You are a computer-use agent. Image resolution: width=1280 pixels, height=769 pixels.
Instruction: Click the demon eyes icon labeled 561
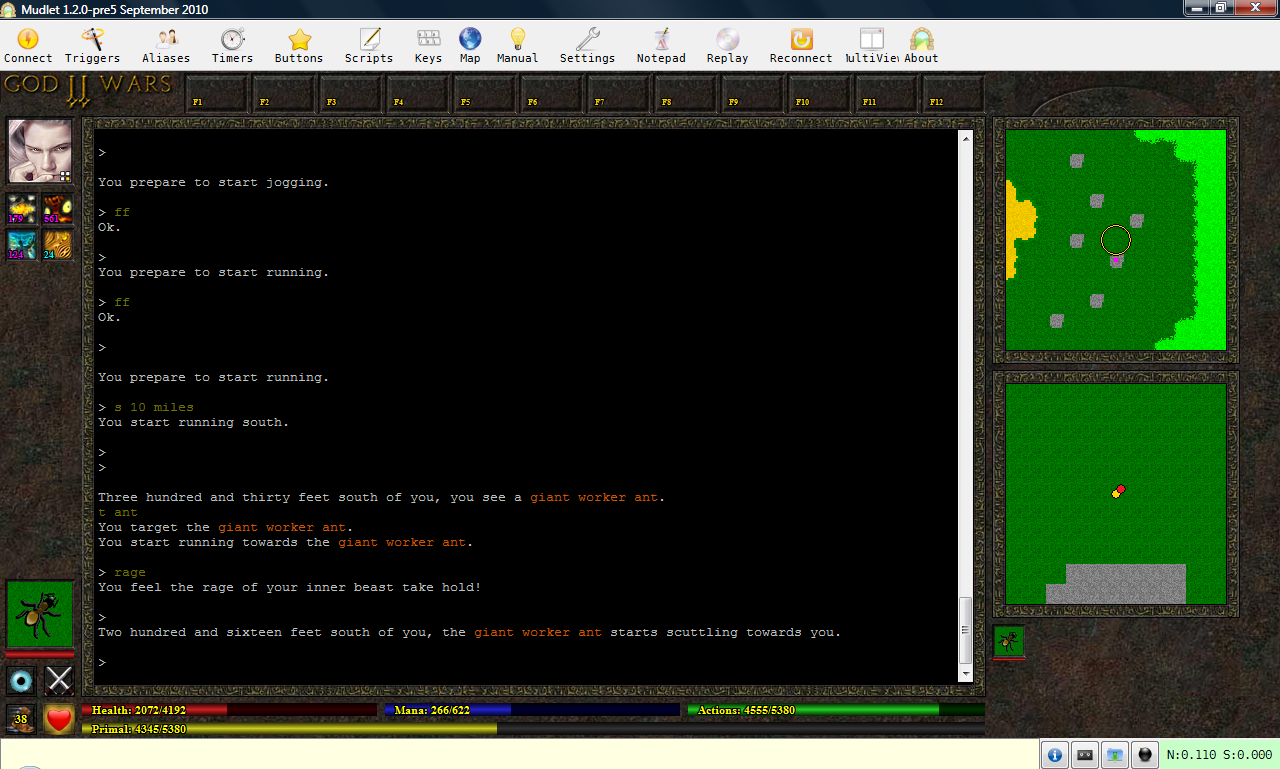click(57, 208)
